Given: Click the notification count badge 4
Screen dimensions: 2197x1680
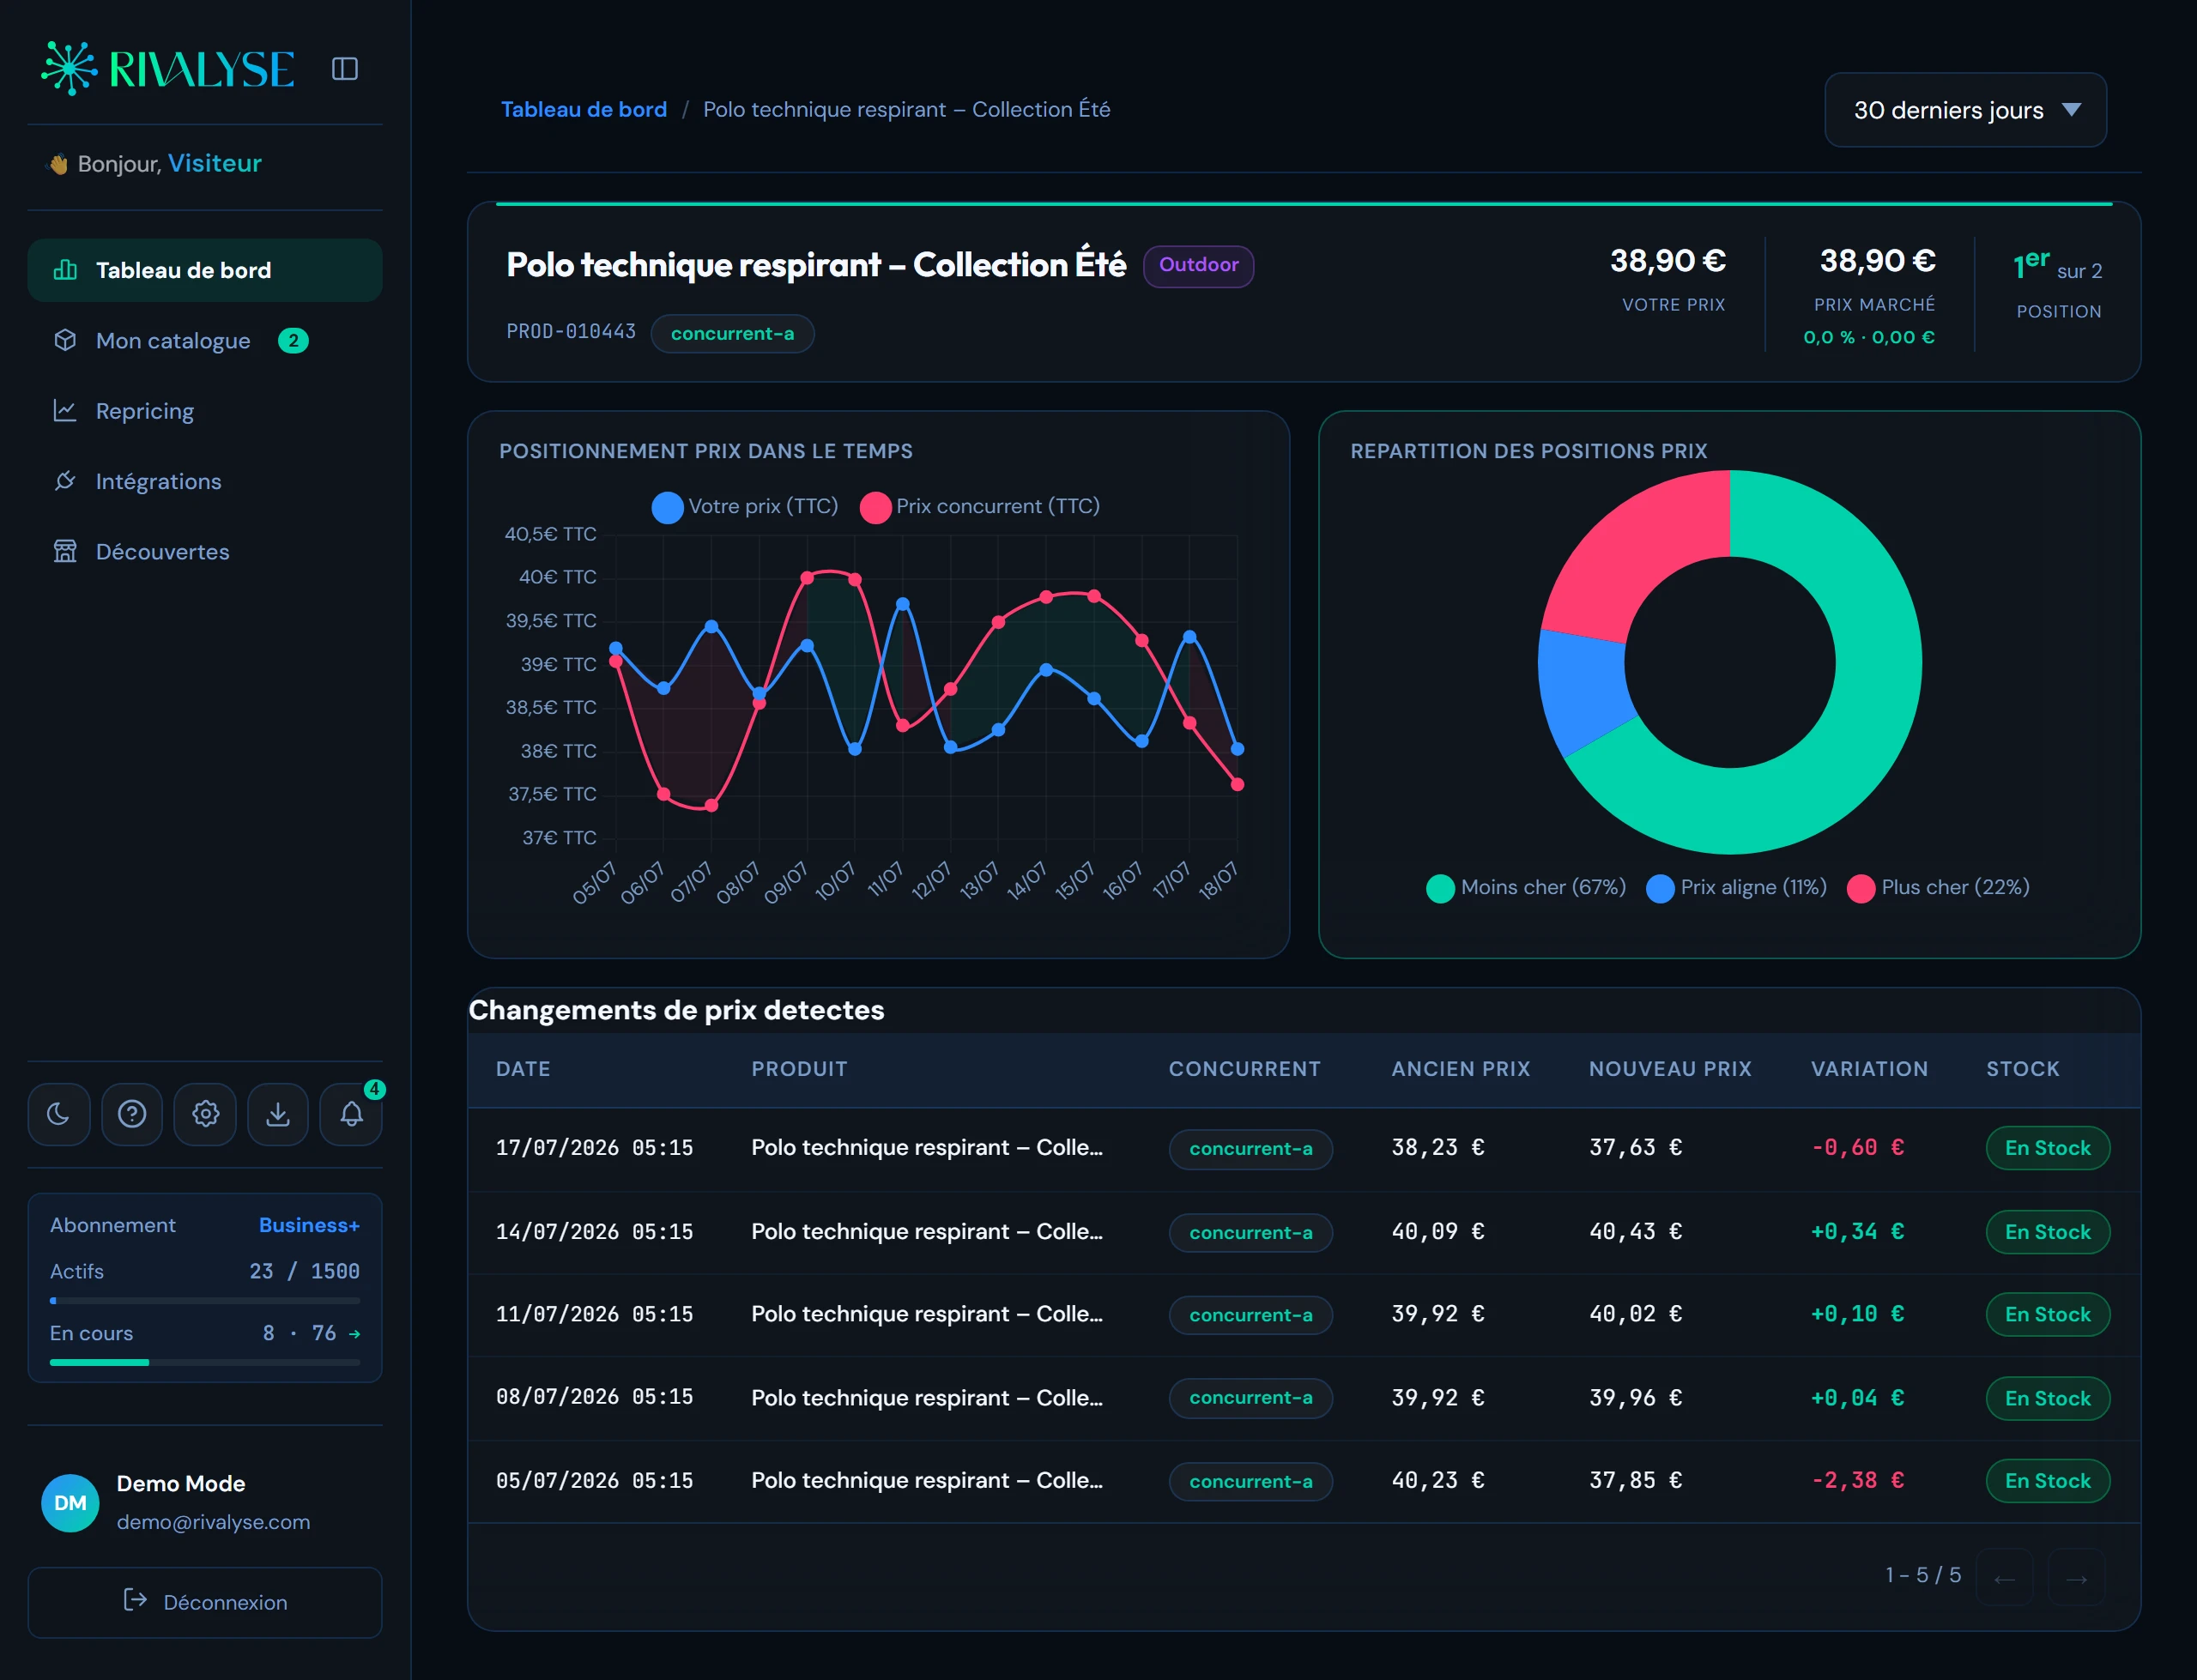Looking at the screenshot, I should (x=374, y=1089).
